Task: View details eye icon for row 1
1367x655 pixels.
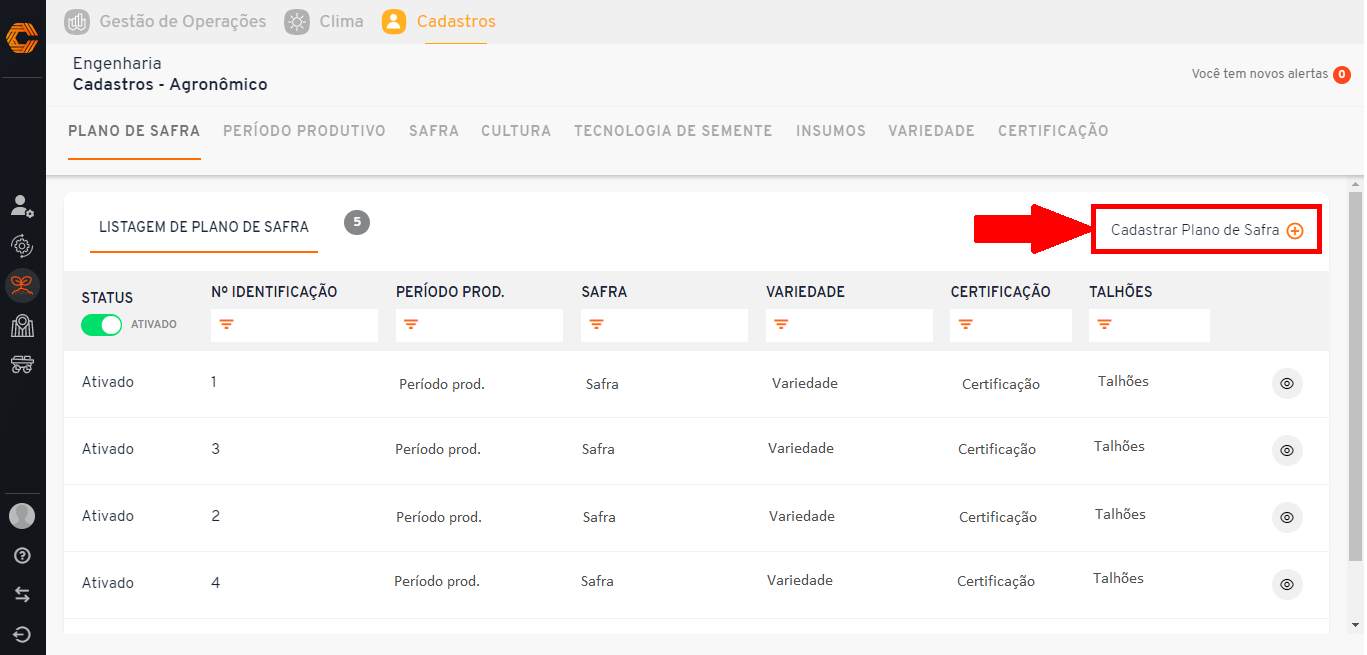Action: [x=1287, y=384]
